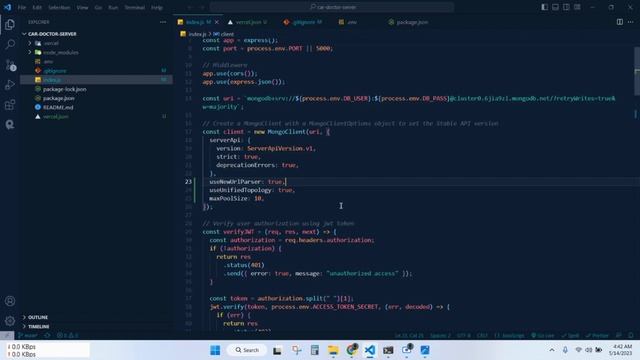
Task: Click the VS Code logo in title bar
Action: coord(7,7)
